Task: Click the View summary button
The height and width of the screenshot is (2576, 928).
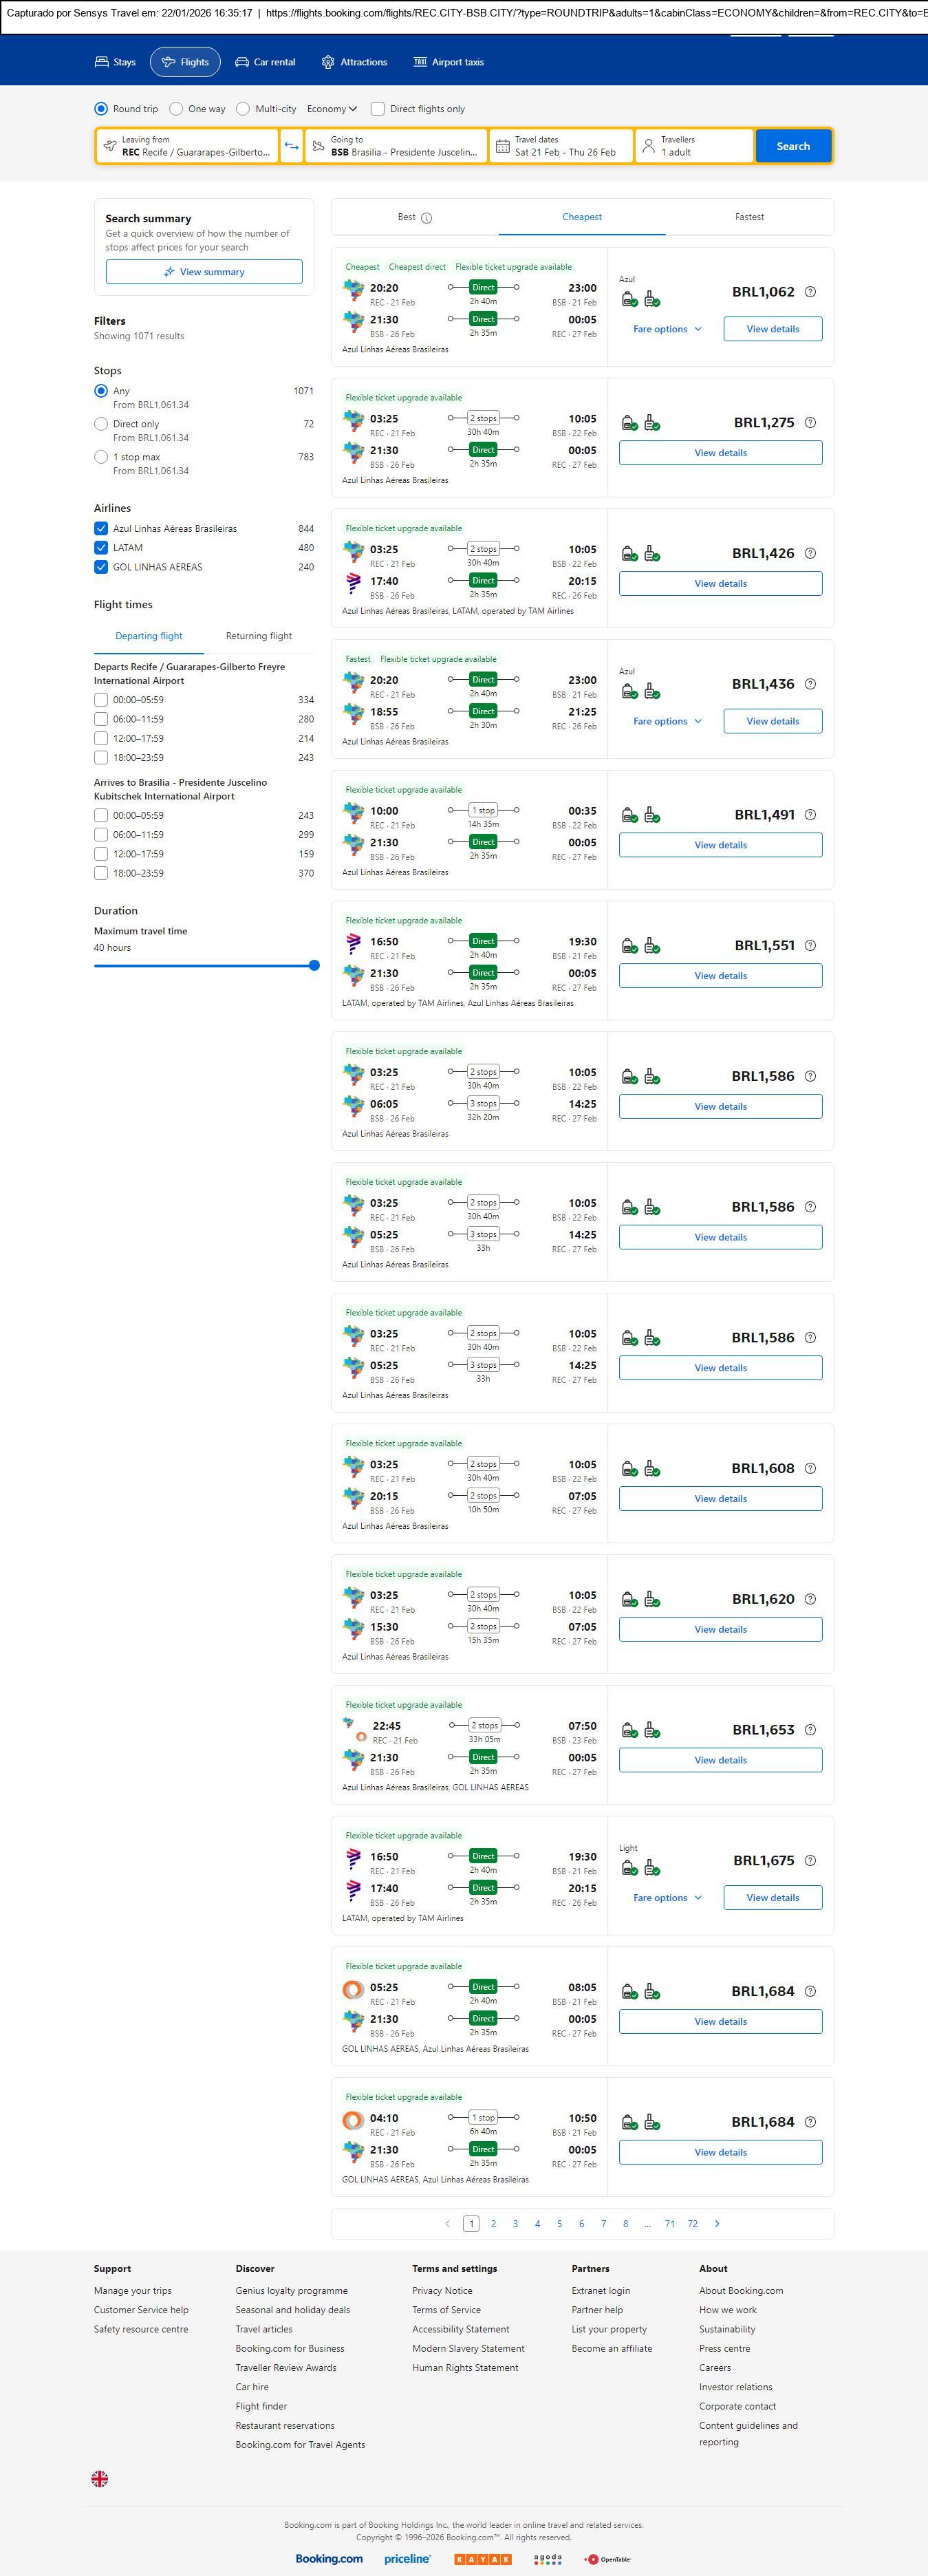Action: click(204, 272)
